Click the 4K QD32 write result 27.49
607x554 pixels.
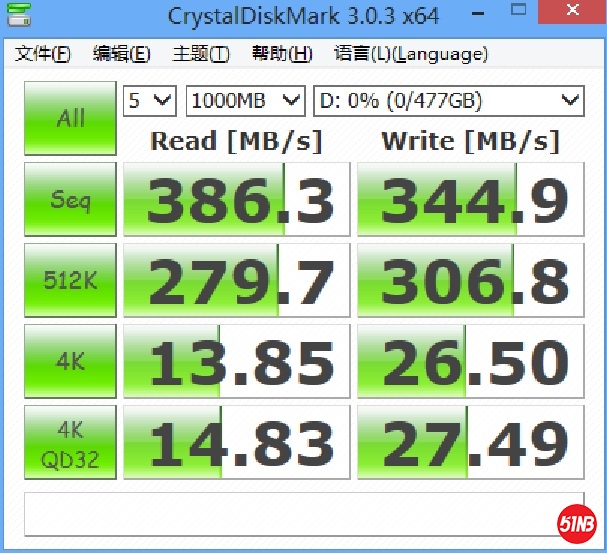tap(471, 442)
